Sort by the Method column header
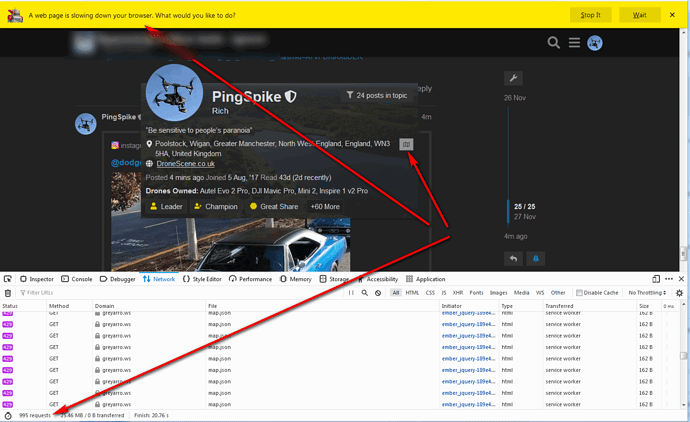This screenshot has width=690, height=422. pyautogui.click(x=70, y=306)
